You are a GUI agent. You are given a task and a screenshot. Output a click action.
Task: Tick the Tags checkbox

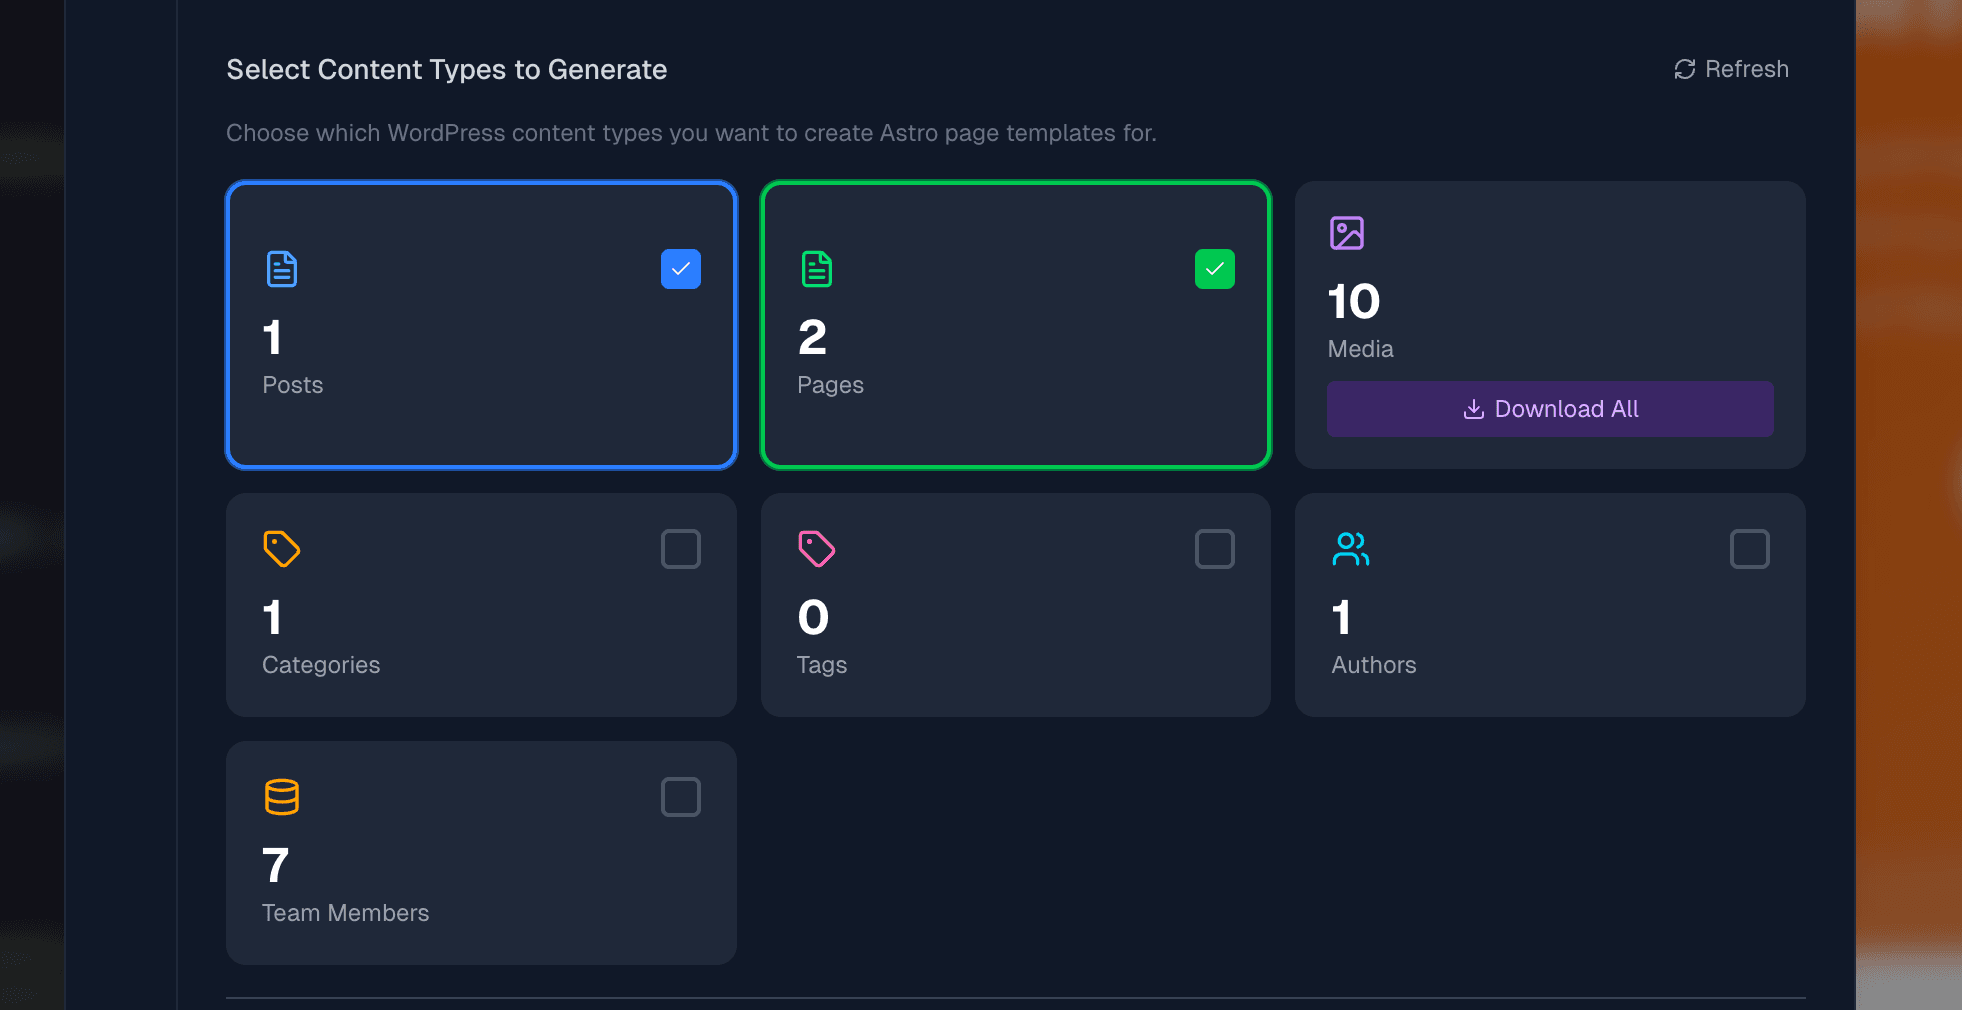click(x=1215, y=549)
